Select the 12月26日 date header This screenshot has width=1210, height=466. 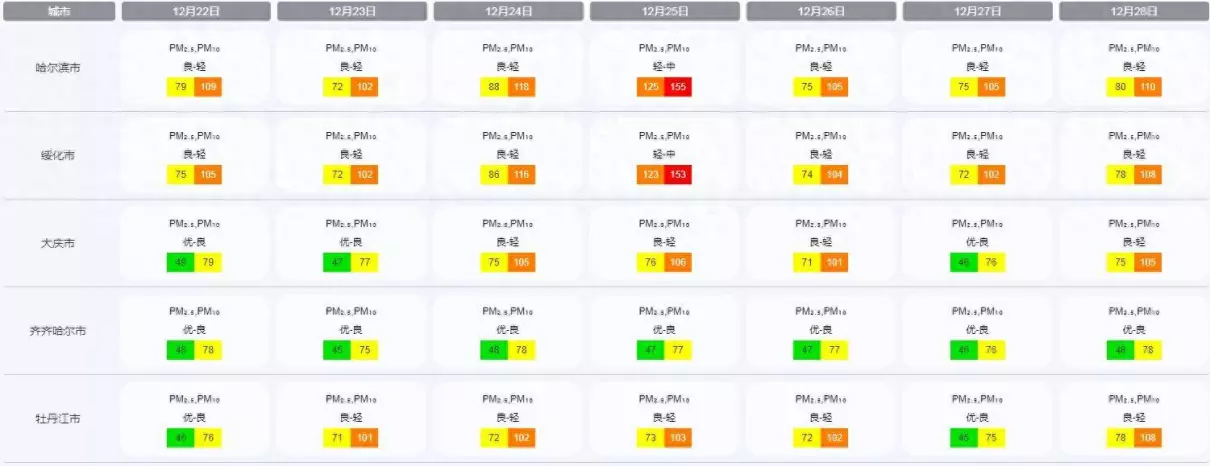821,12
